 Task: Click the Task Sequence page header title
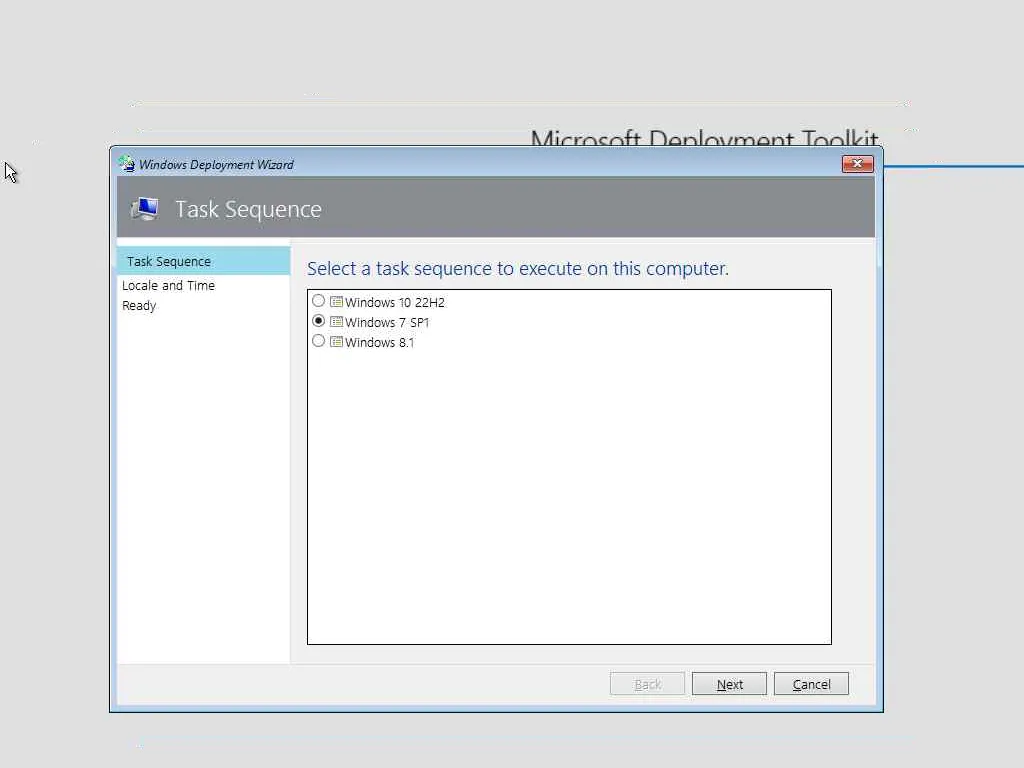coord(248,209)
